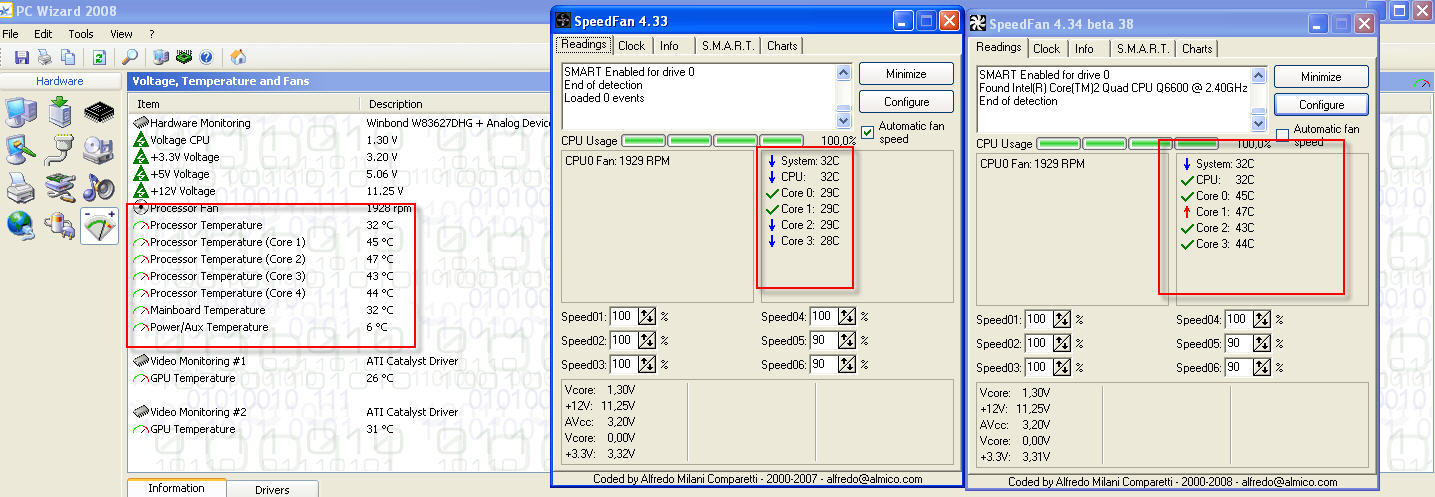The image size is (1435, 497).
Task: Click the magnifier Search icon in PC Wizard toolbar
Action: (130, 57)
